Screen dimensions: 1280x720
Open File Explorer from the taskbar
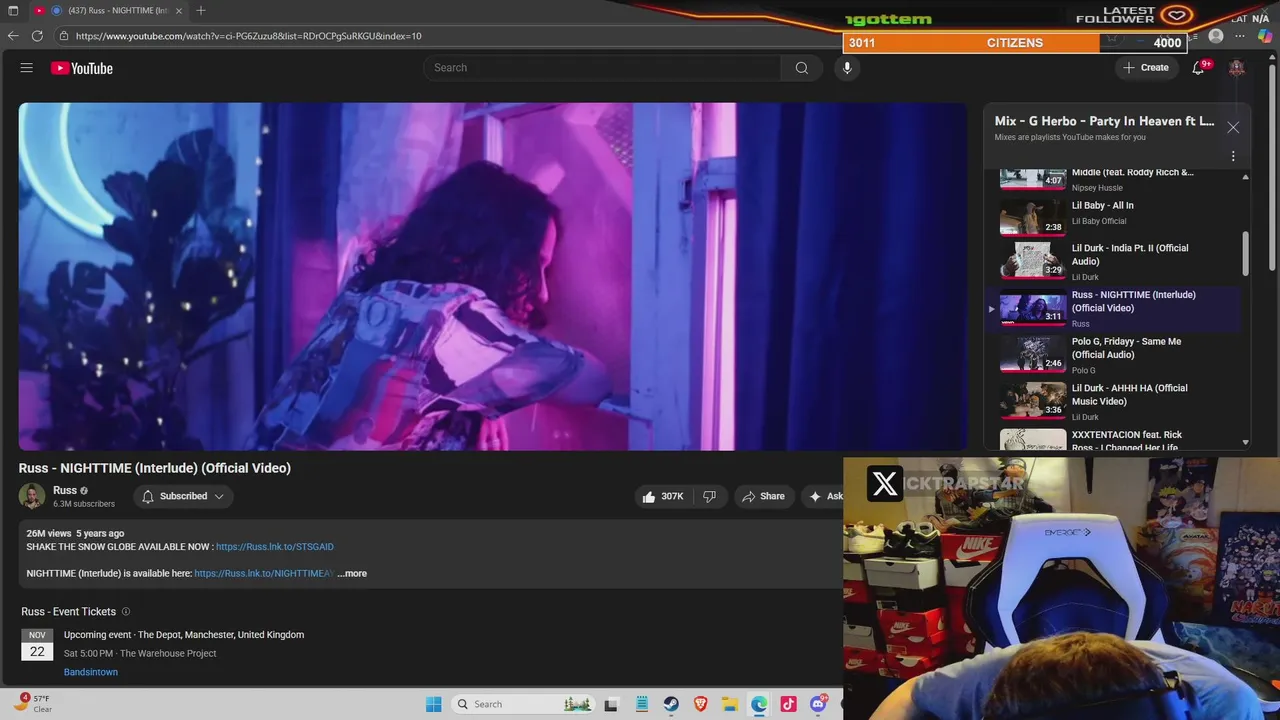730,704
